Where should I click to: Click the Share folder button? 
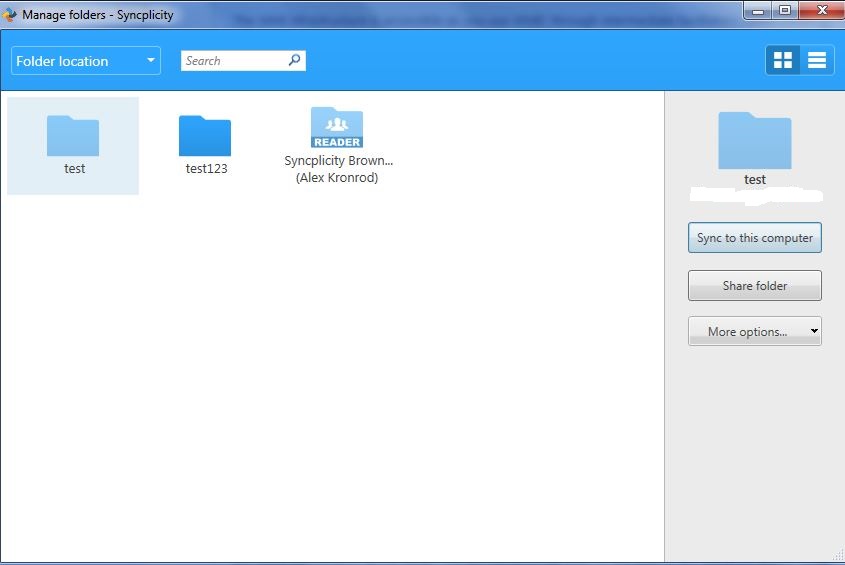(x=755, y=286)
